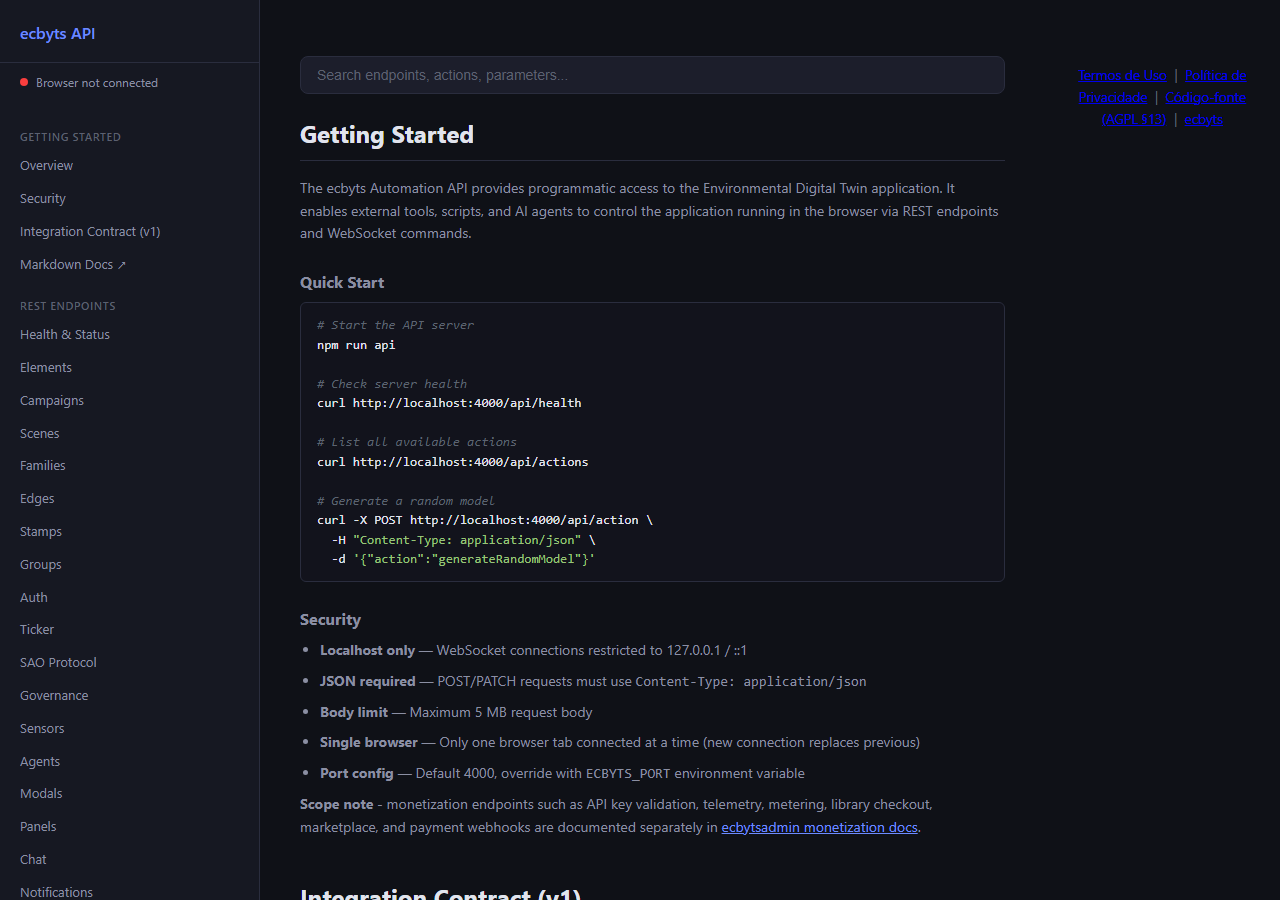Click the Browser not connected status indicator
This screenshot has width=1280, height=900.
[89, 83]
